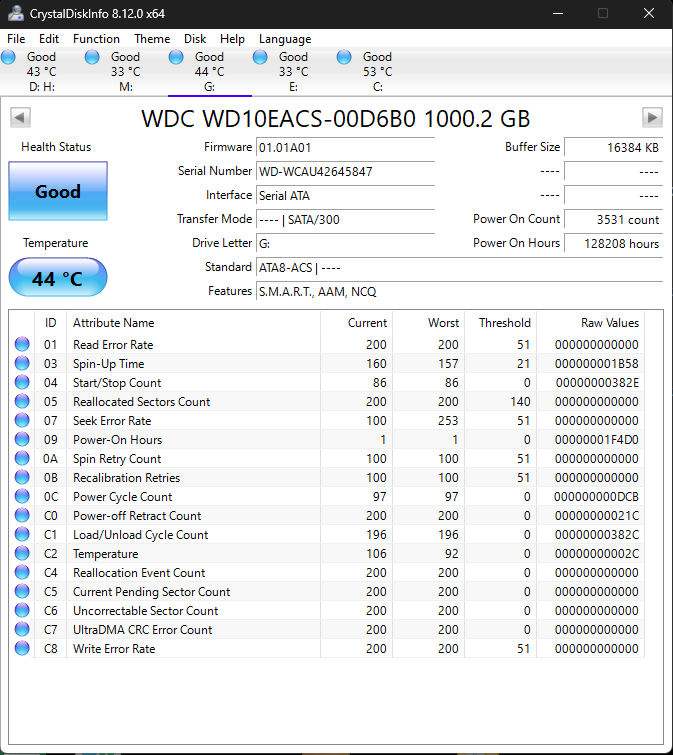673x755 pixels.
Task: Click status orb for UltraDMA CRC Error Count
Action: tap(22, 629)
